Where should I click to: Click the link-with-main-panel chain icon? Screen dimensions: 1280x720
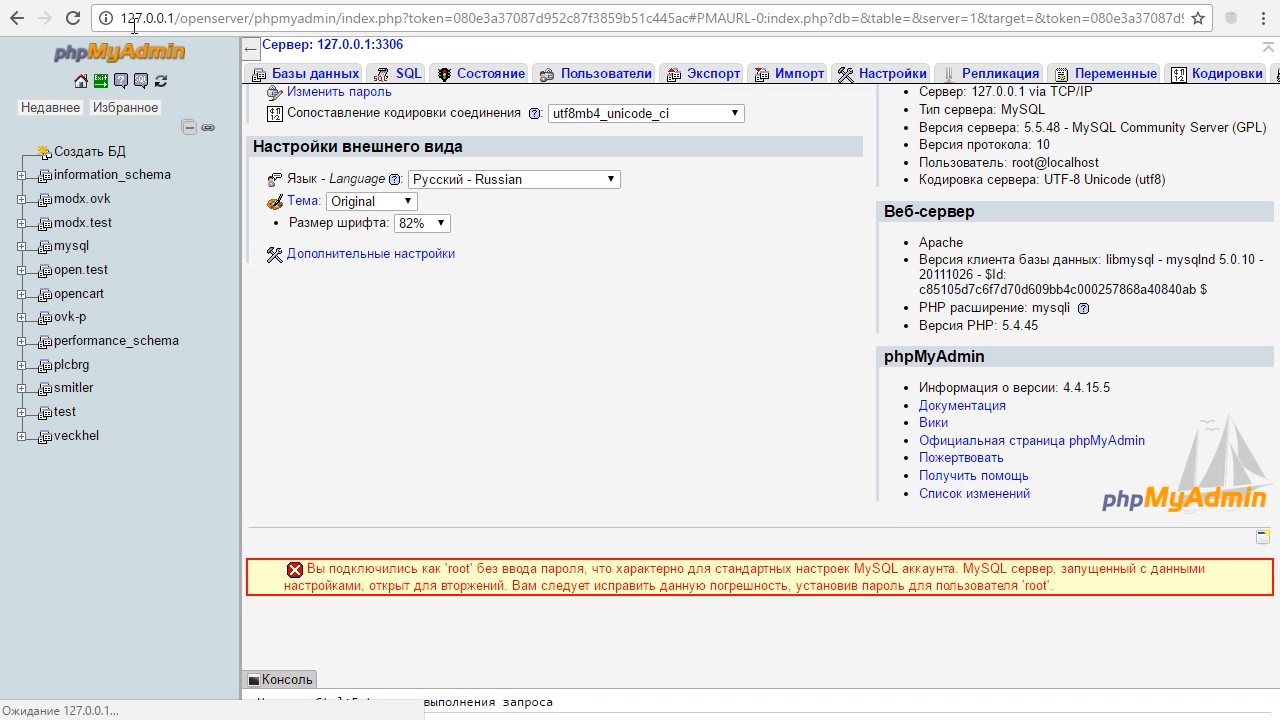(x=208, y=127)
